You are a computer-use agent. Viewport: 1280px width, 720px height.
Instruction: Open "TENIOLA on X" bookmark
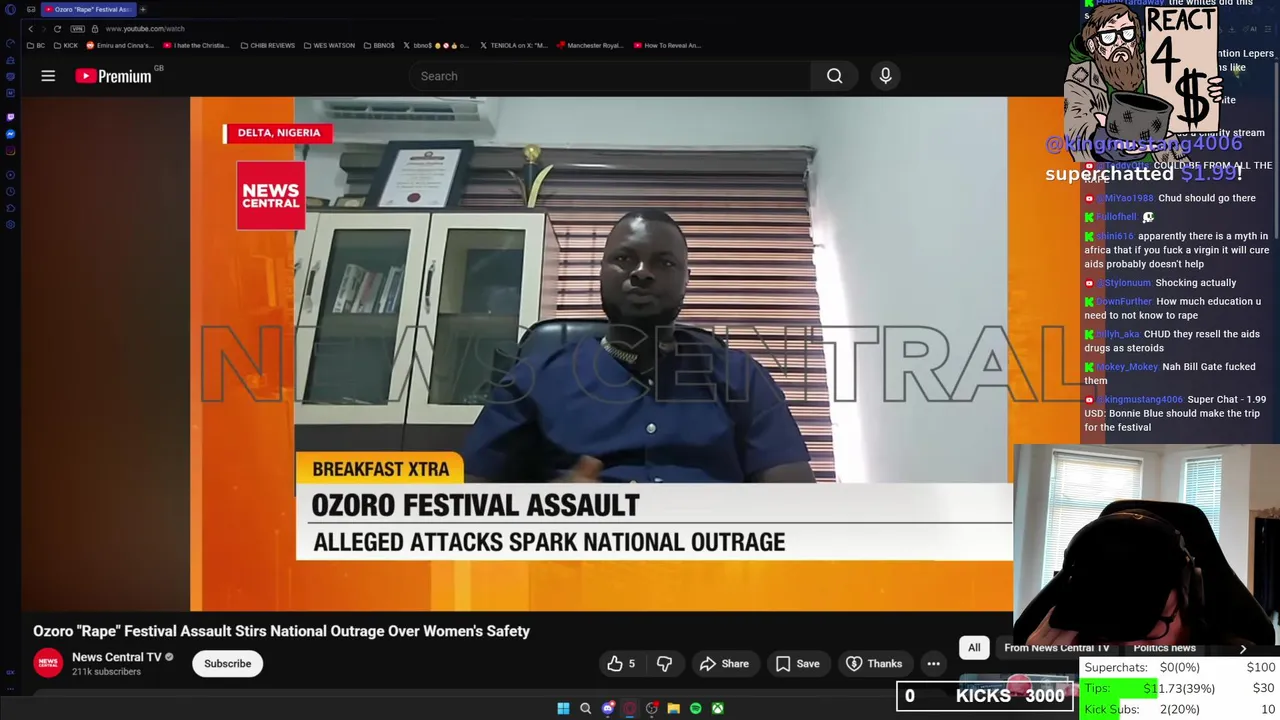click(513, 45)
